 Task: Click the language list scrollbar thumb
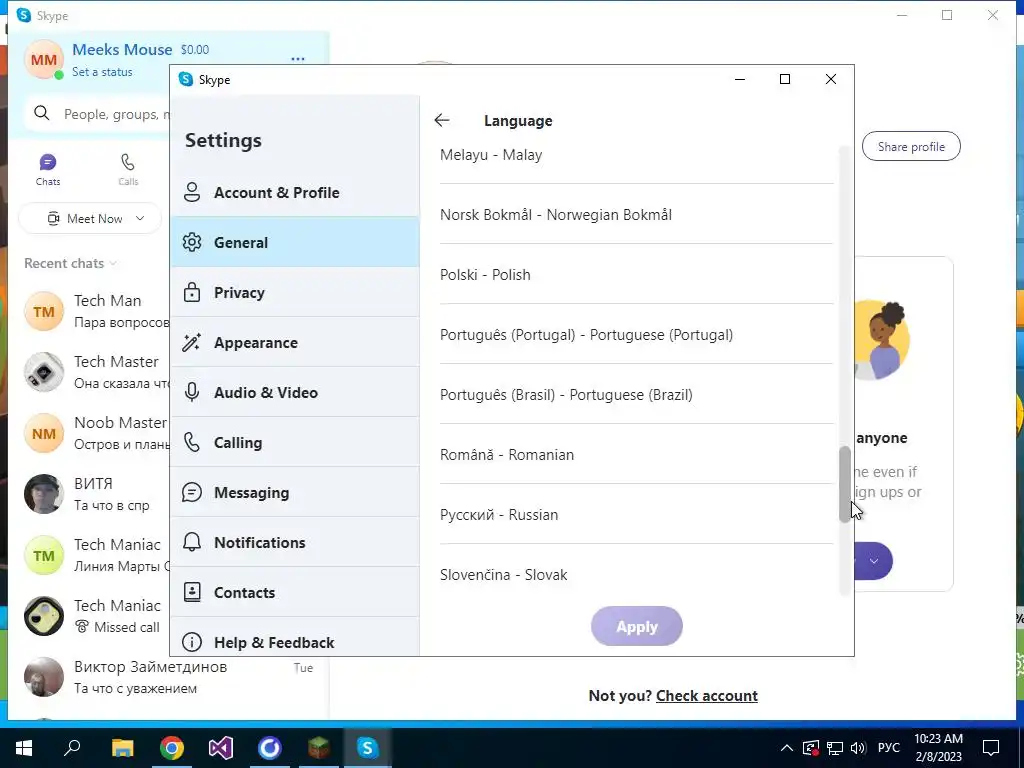844,484
